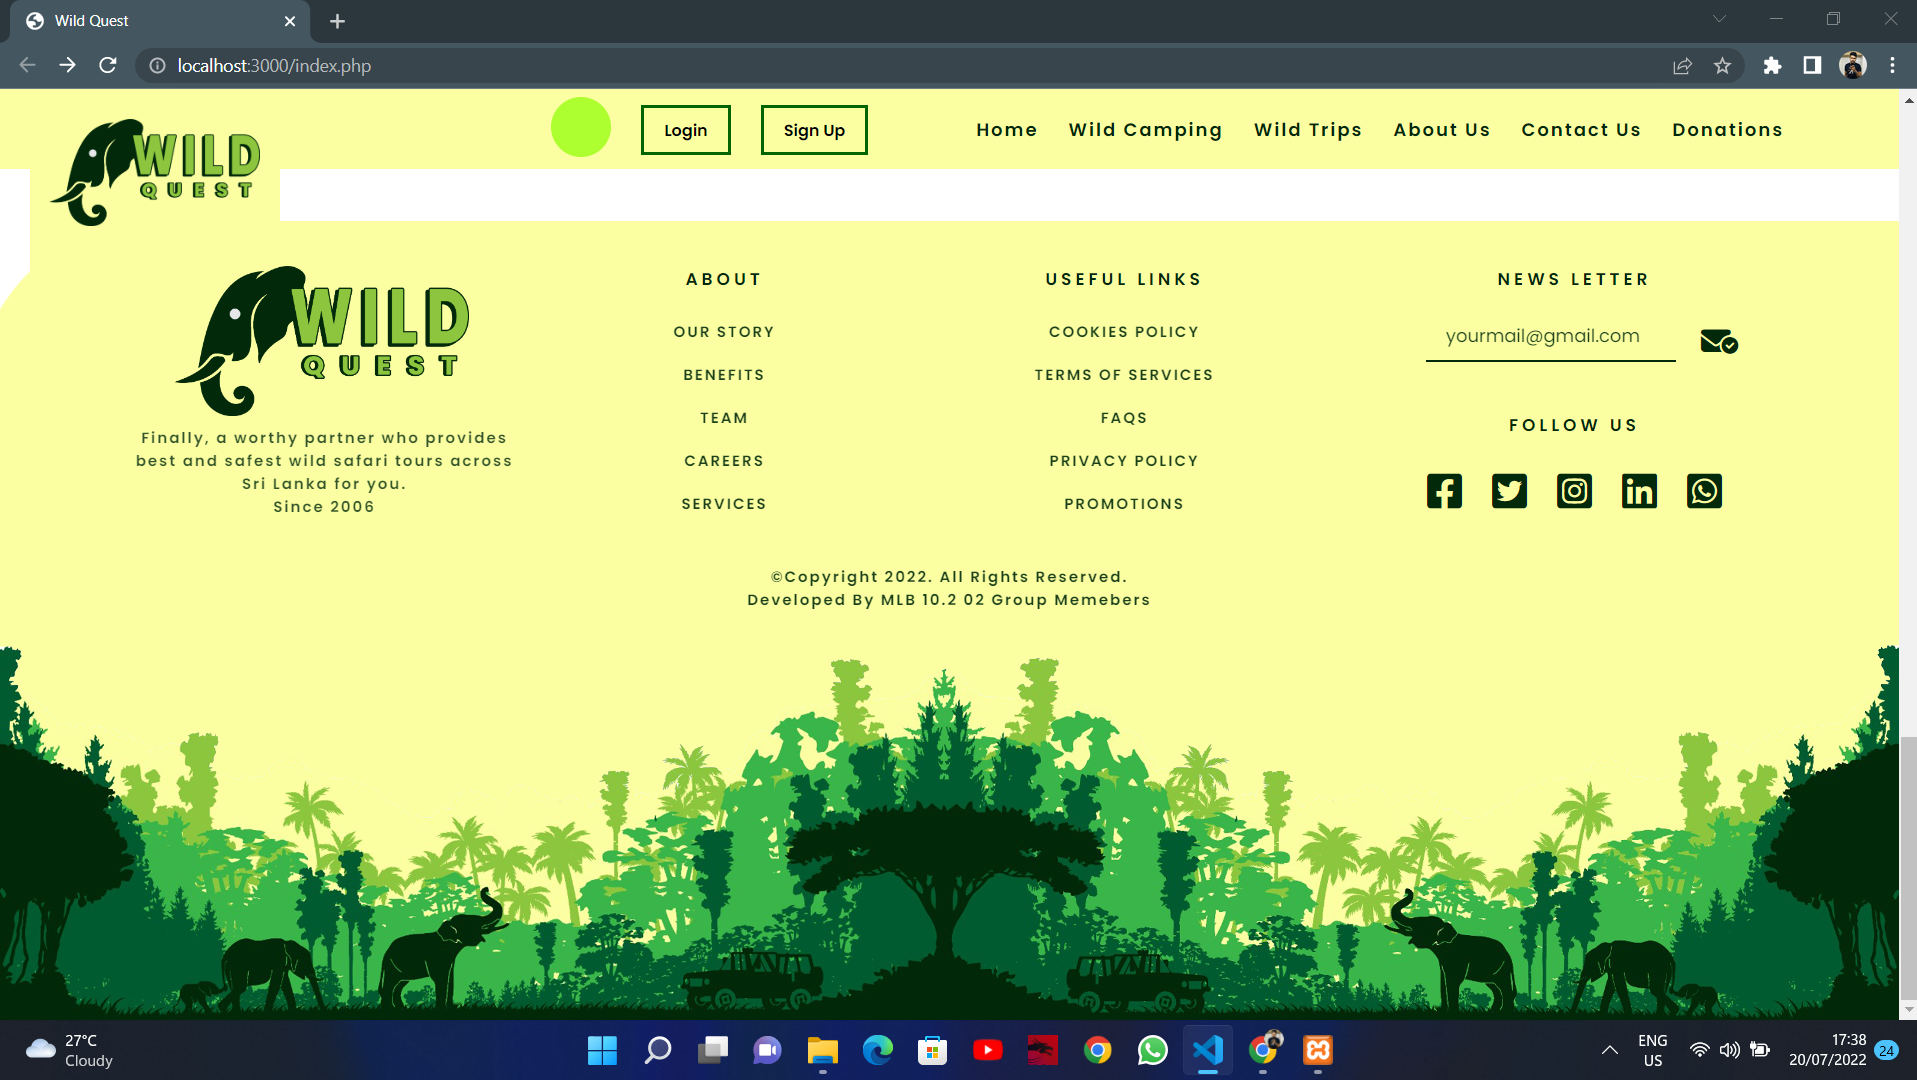Open the LinkedIn icon
This screenshot has height=1080, width=1917.
point(1639,491)
